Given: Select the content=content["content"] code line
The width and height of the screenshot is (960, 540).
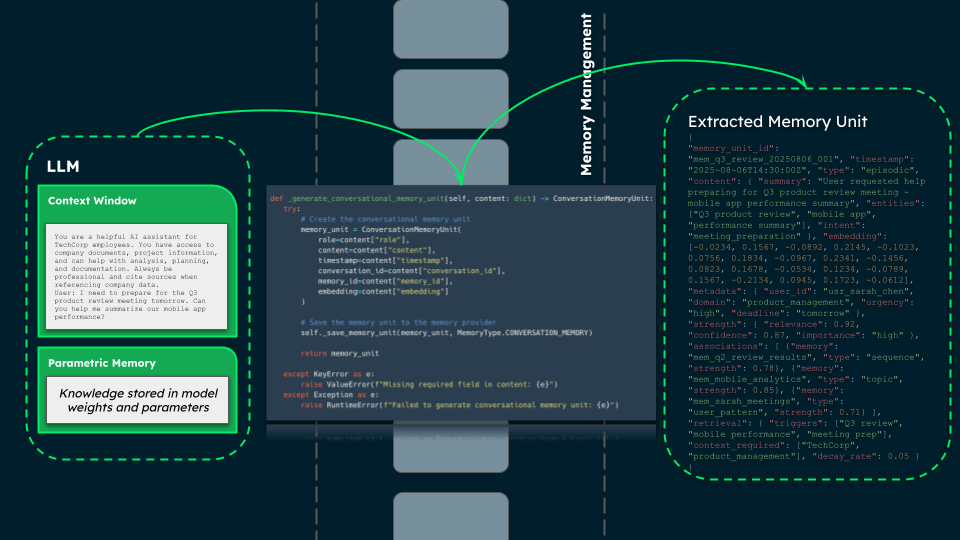Looking at the screenshot, I should 377,250.
